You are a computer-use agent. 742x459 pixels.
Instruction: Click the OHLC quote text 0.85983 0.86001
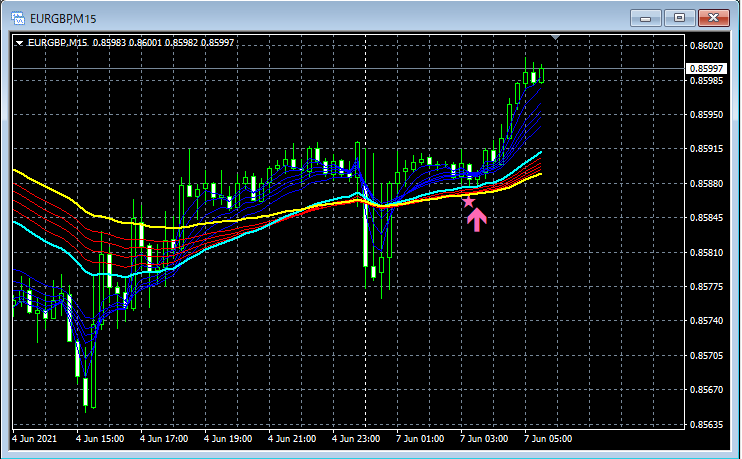[x=127, y=43]
